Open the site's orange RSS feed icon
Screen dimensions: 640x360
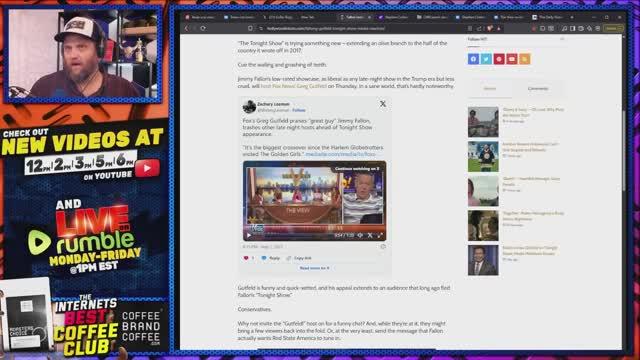coord(525,59)
